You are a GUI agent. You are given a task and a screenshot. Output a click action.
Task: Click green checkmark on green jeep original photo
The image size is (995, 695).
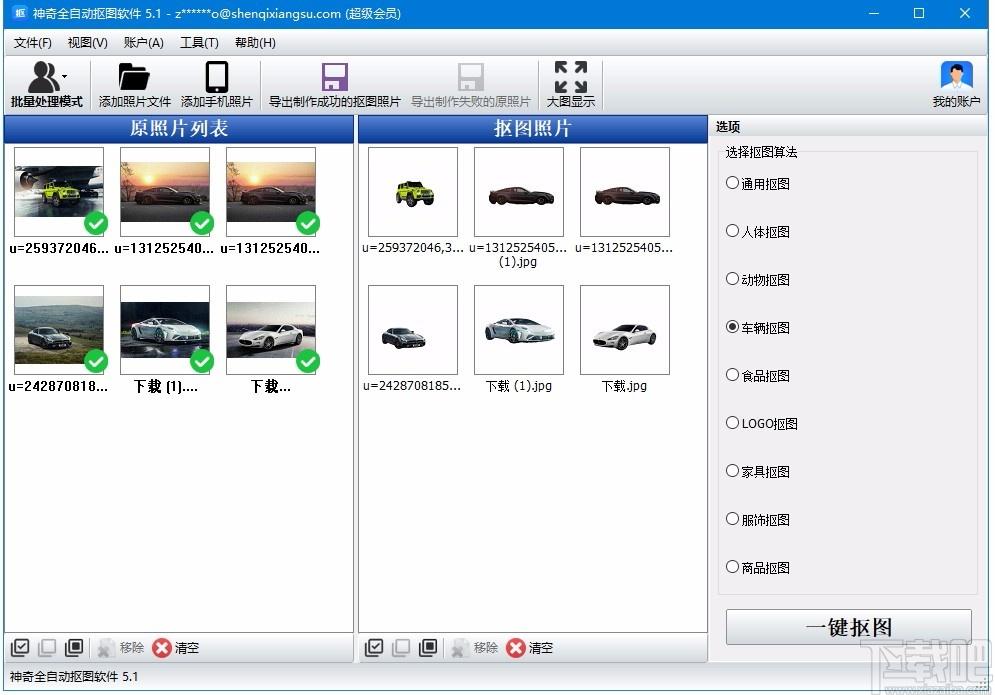96,223
